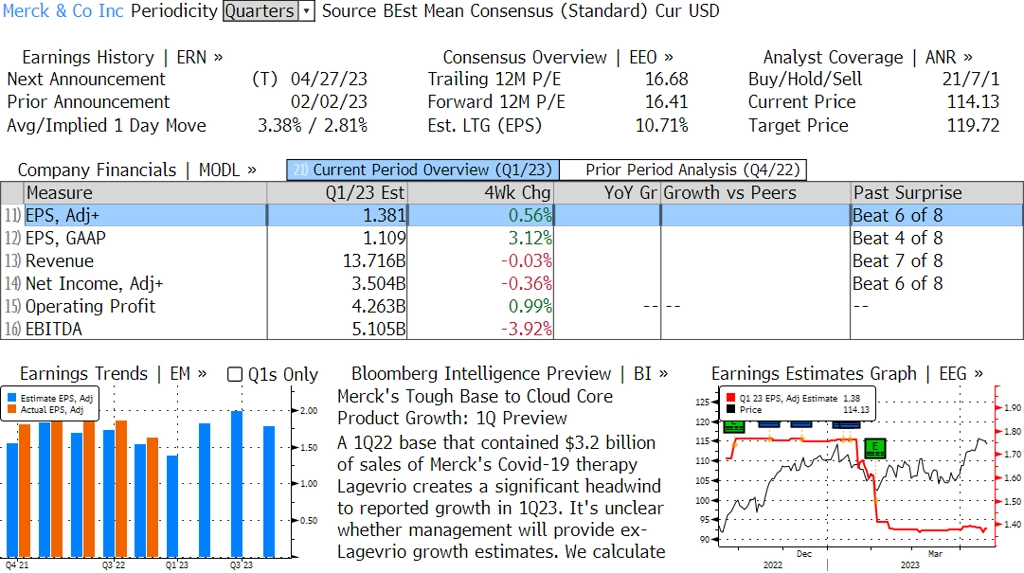Click the Est. LTG (EPS) value 10.71%

(x=662, y=125)
